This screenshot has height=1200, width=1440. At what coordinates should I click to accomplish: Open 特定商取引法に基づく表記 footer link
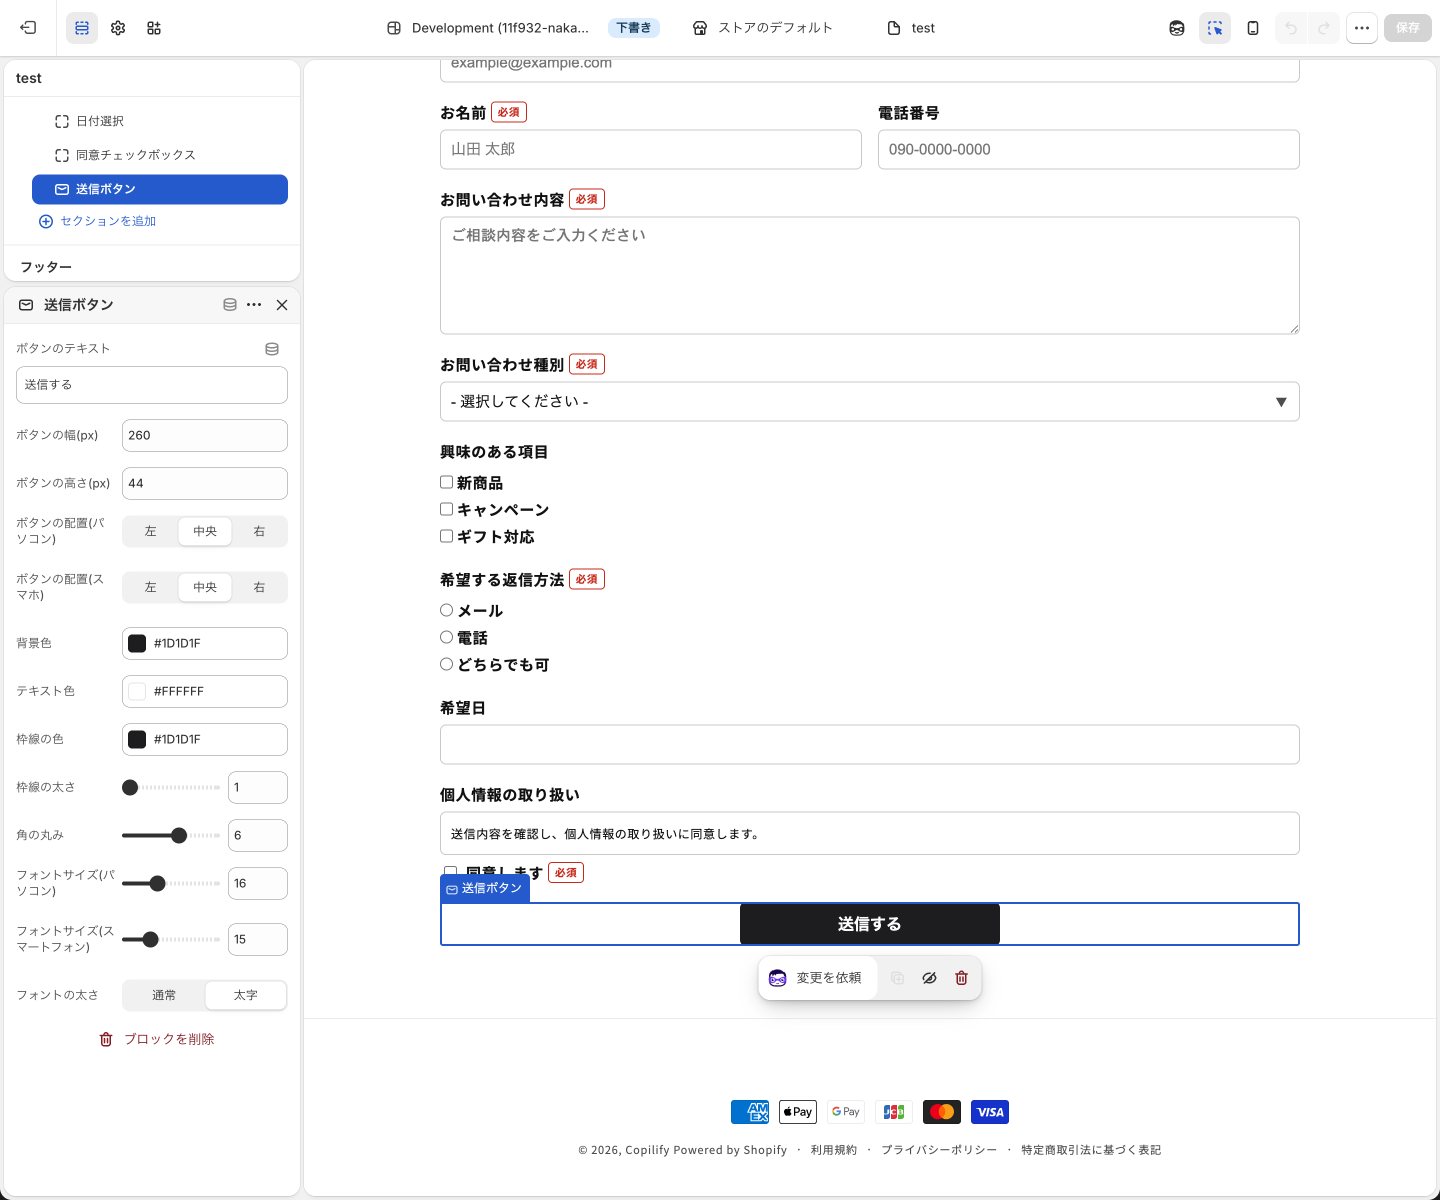(x=1091, y=1150)
